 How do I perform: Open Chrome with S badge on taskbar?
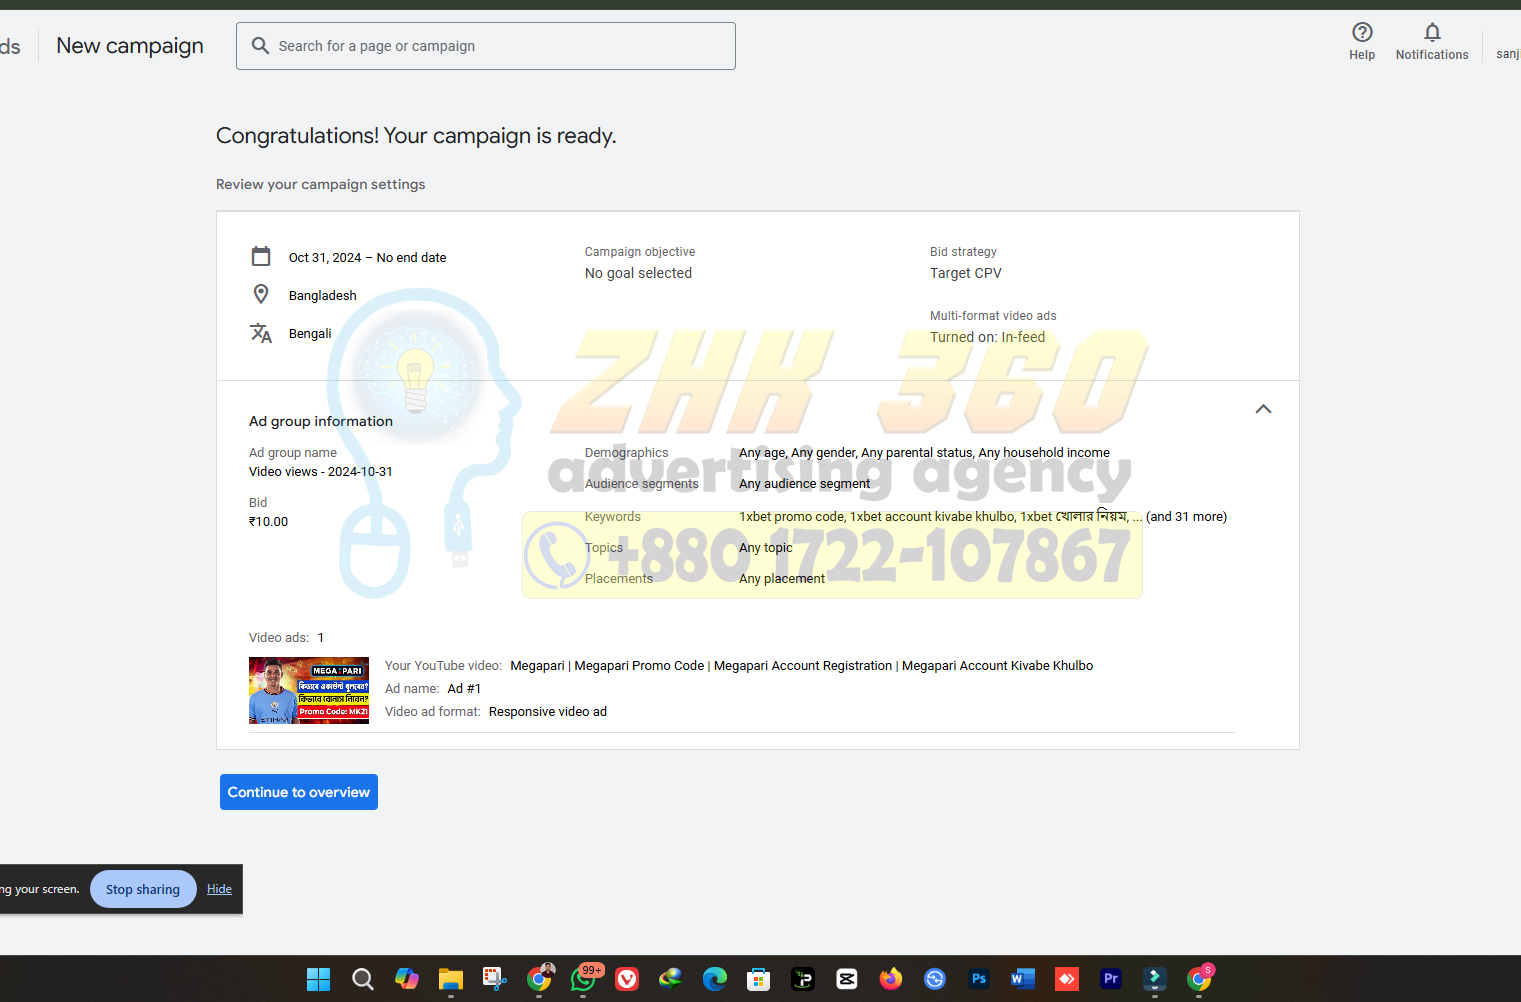click(x=1200, y=979)
